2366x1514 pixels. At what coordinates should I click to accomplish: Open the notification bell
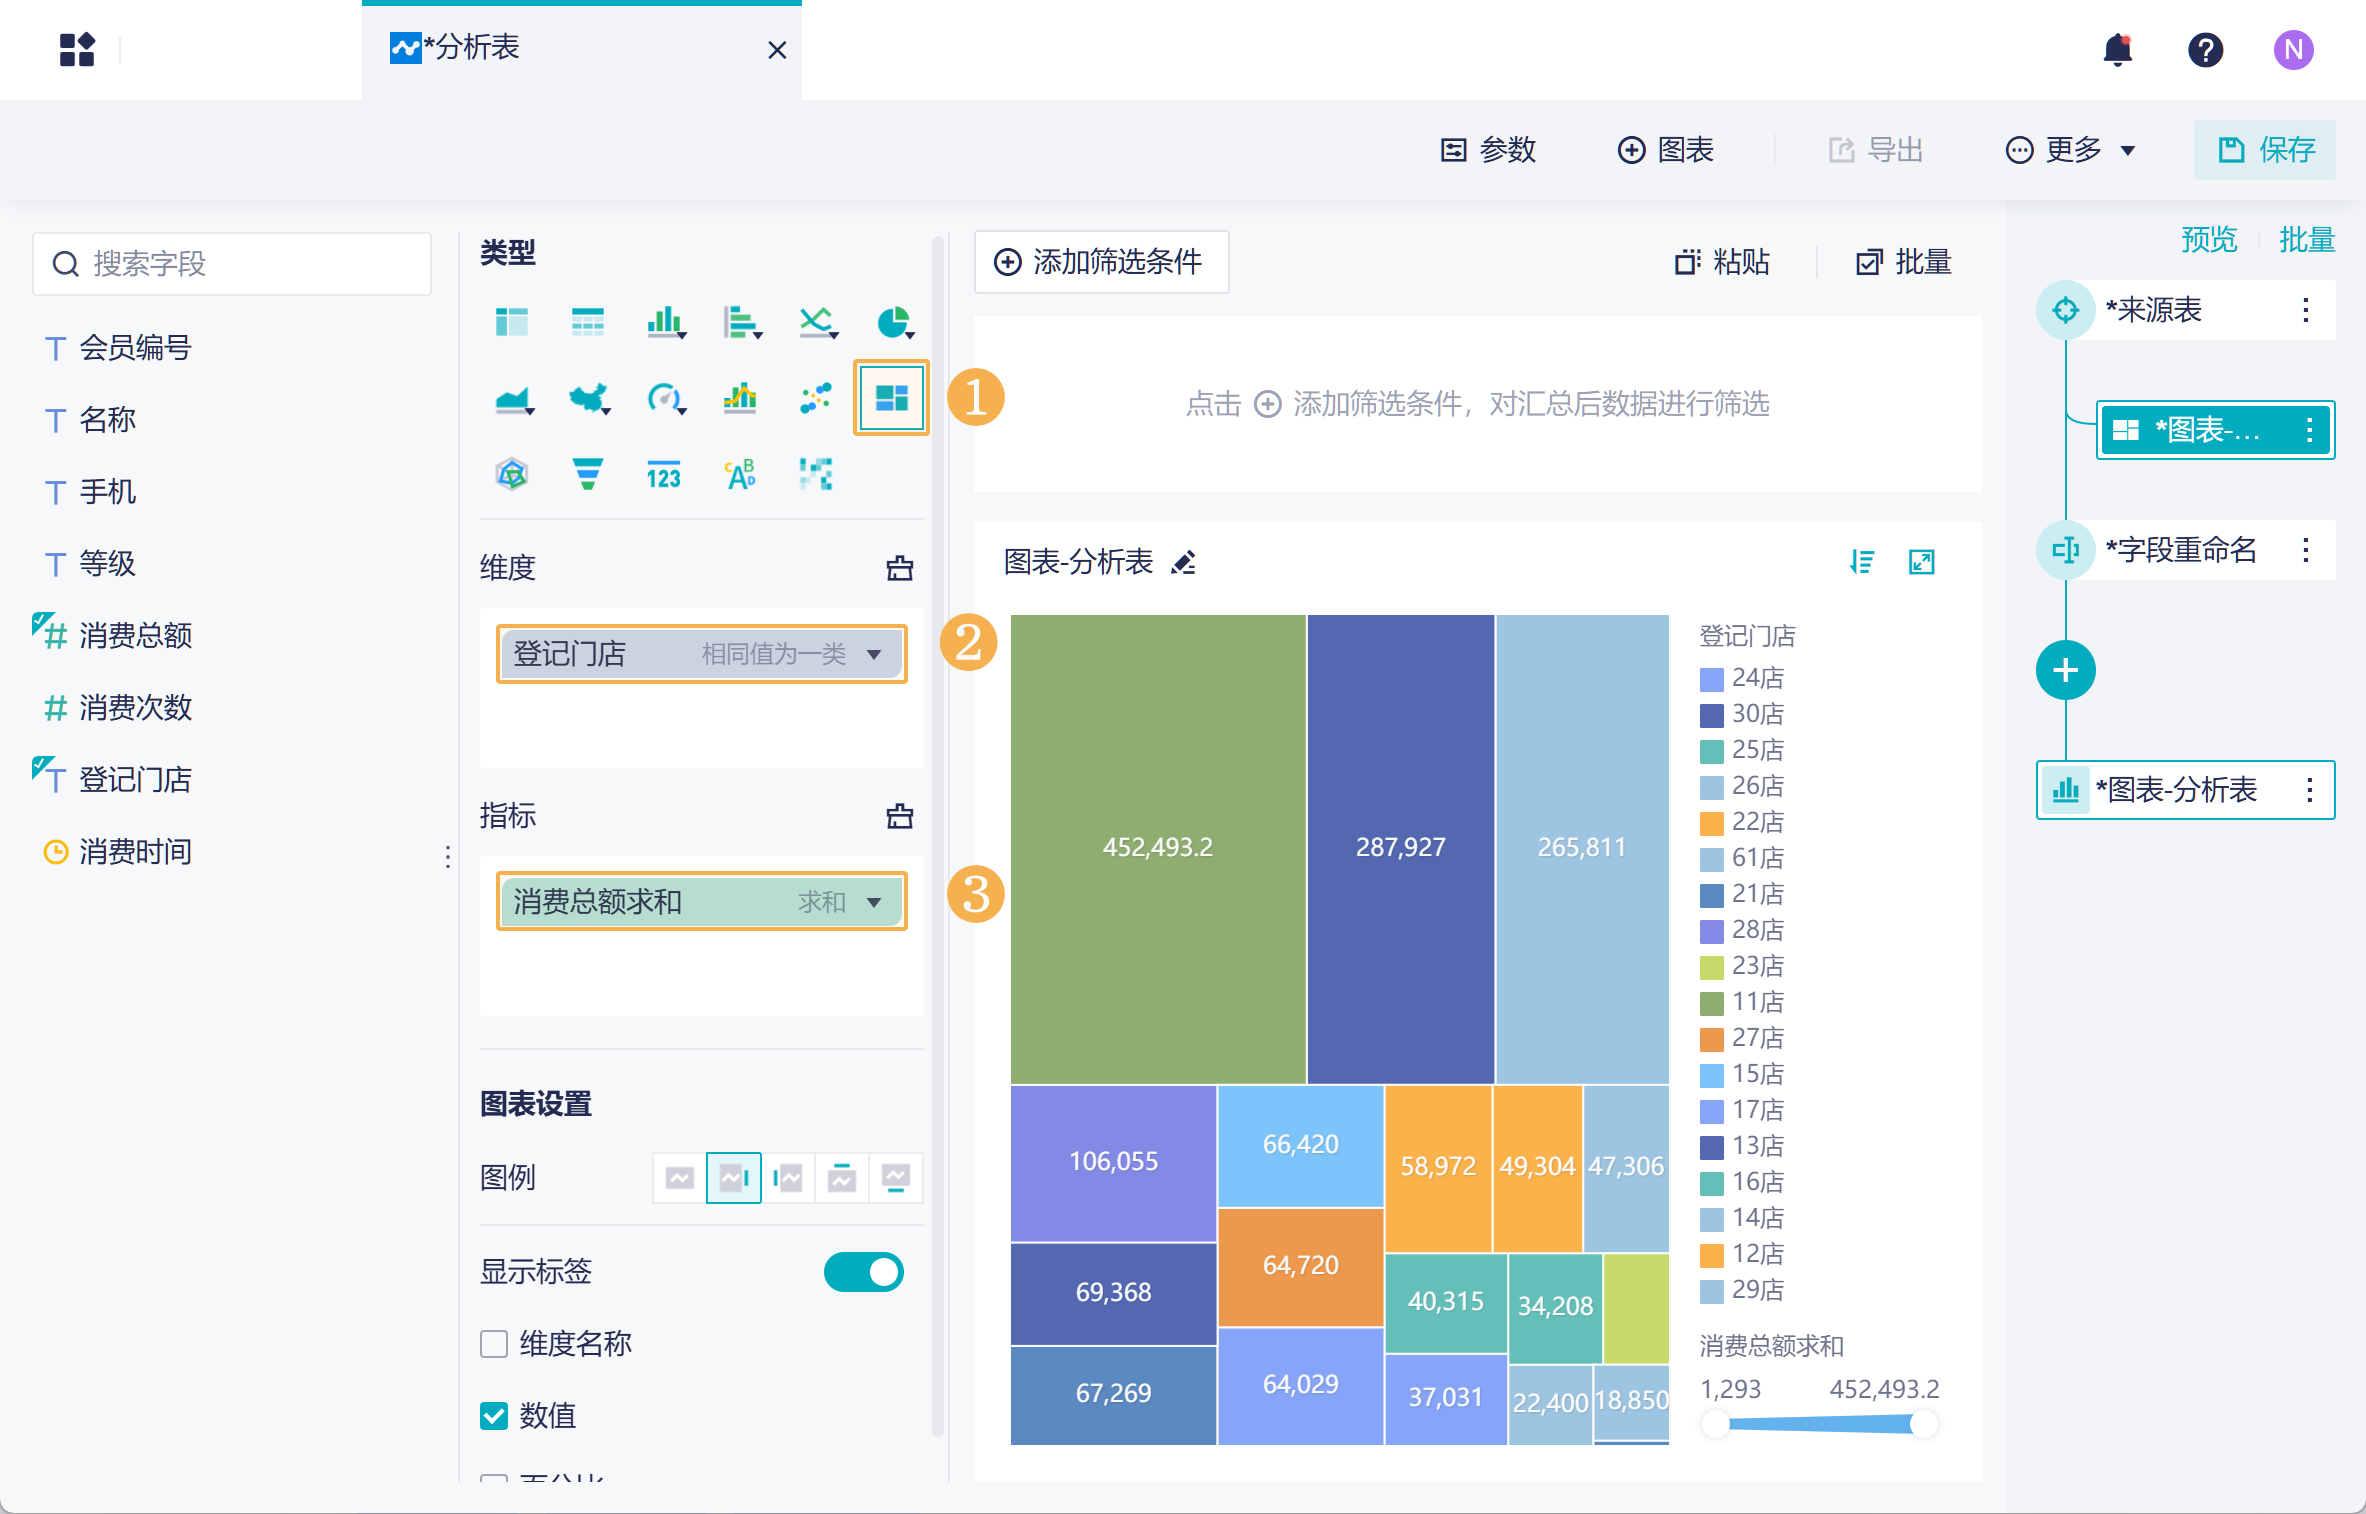(x=2117, y=49)
